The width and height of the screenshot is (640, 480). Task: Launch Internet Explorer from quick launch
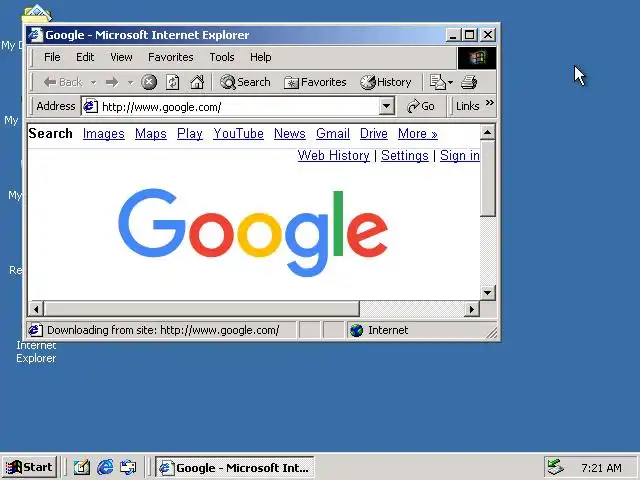[105, 467]
